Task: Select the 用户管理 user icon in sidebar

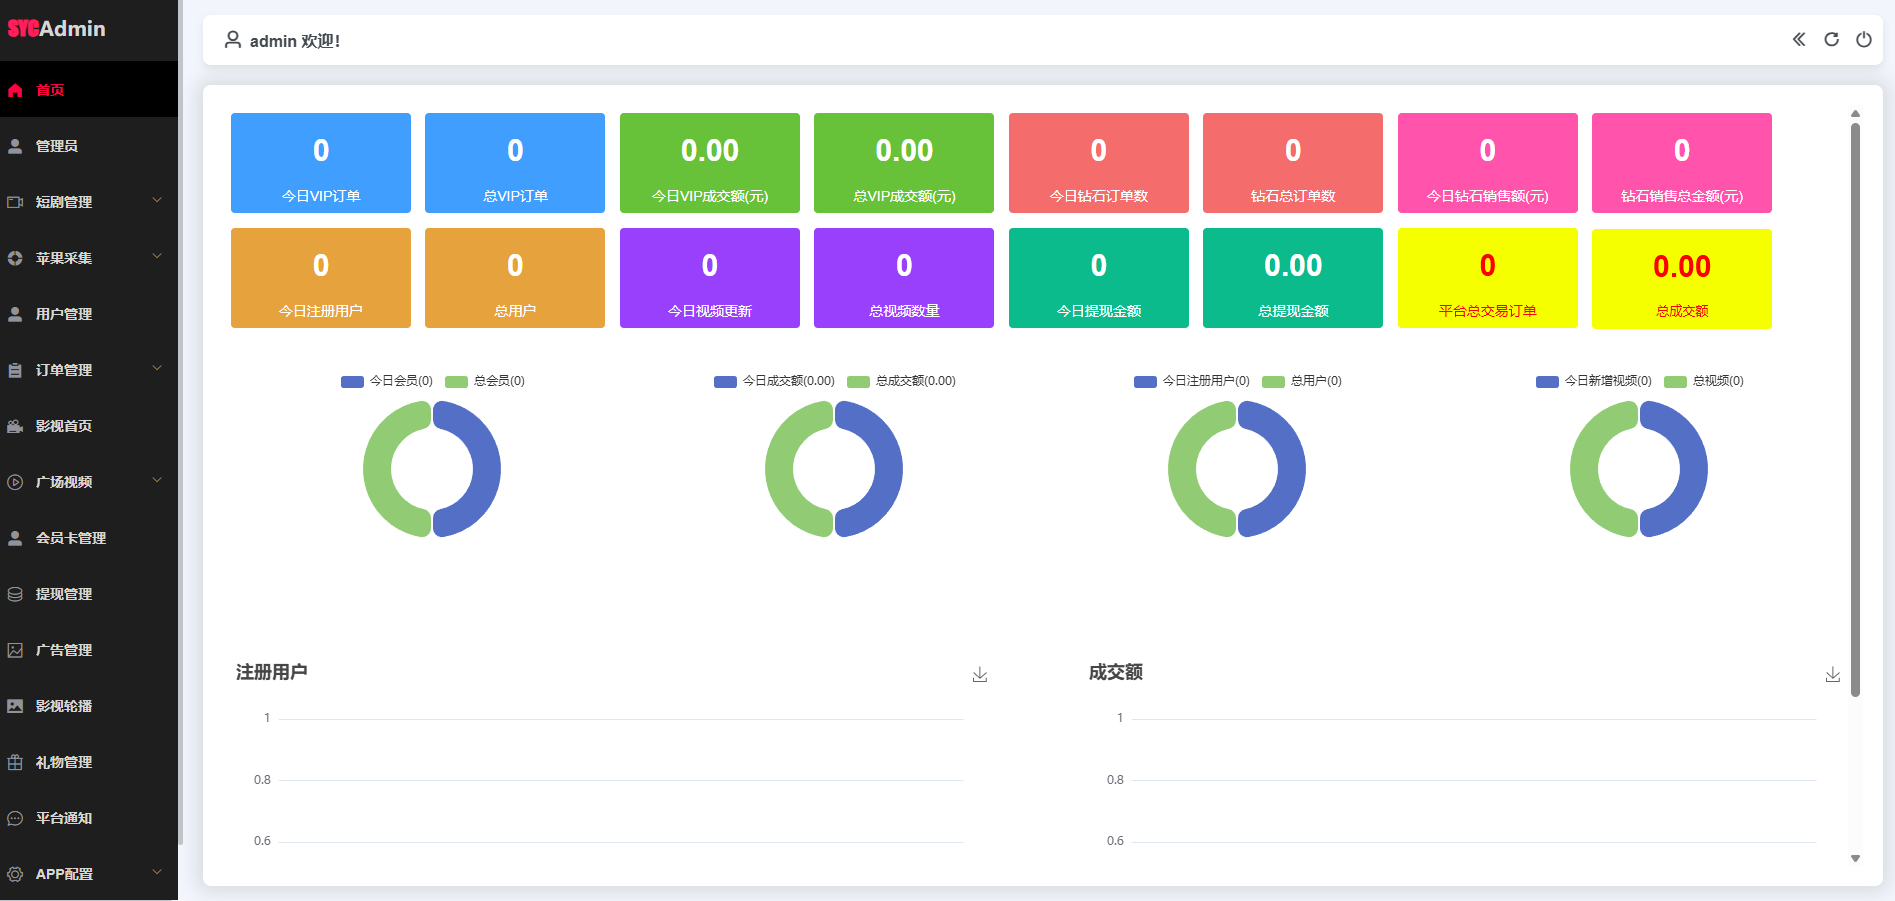Action: (15, 314)
